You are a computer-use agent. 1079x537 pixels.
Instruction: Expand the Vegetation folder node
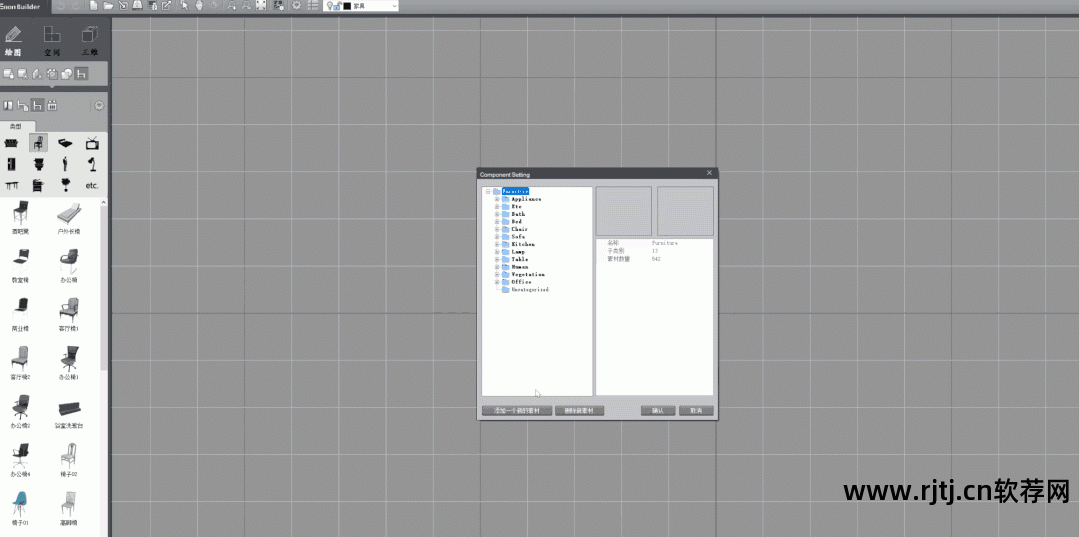(497, 275)
